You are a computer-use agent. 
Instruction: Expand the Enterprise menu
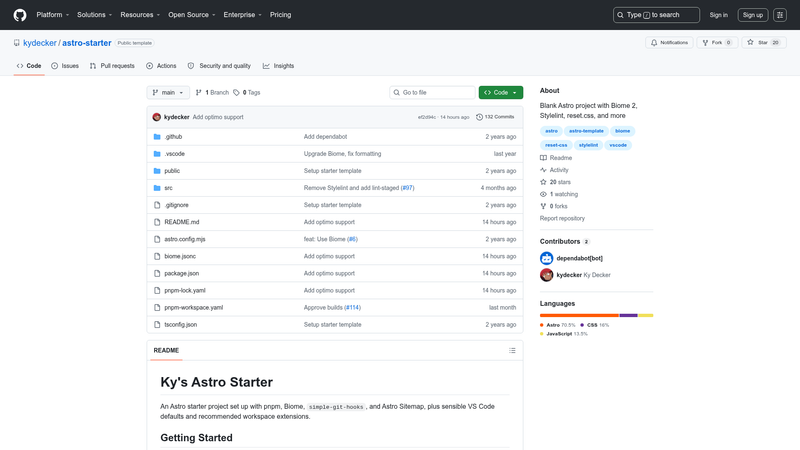[242, 15]
